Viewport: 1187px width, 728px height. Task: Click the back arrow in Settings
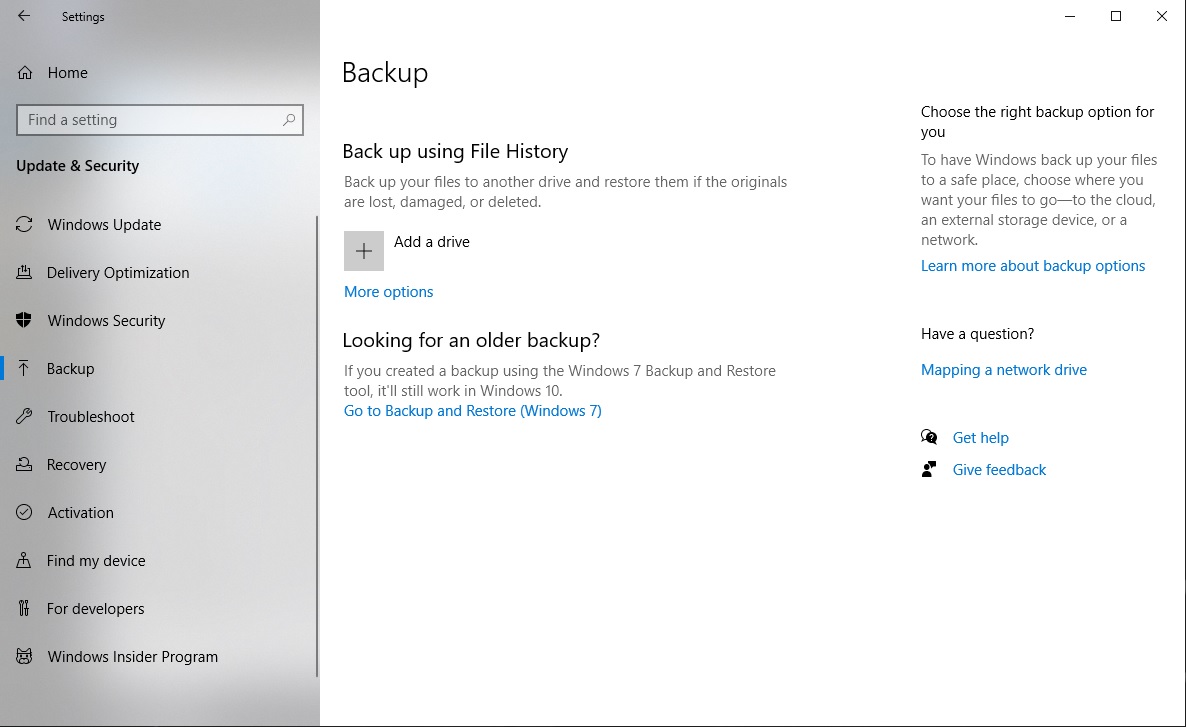click(x=24, y=16)
